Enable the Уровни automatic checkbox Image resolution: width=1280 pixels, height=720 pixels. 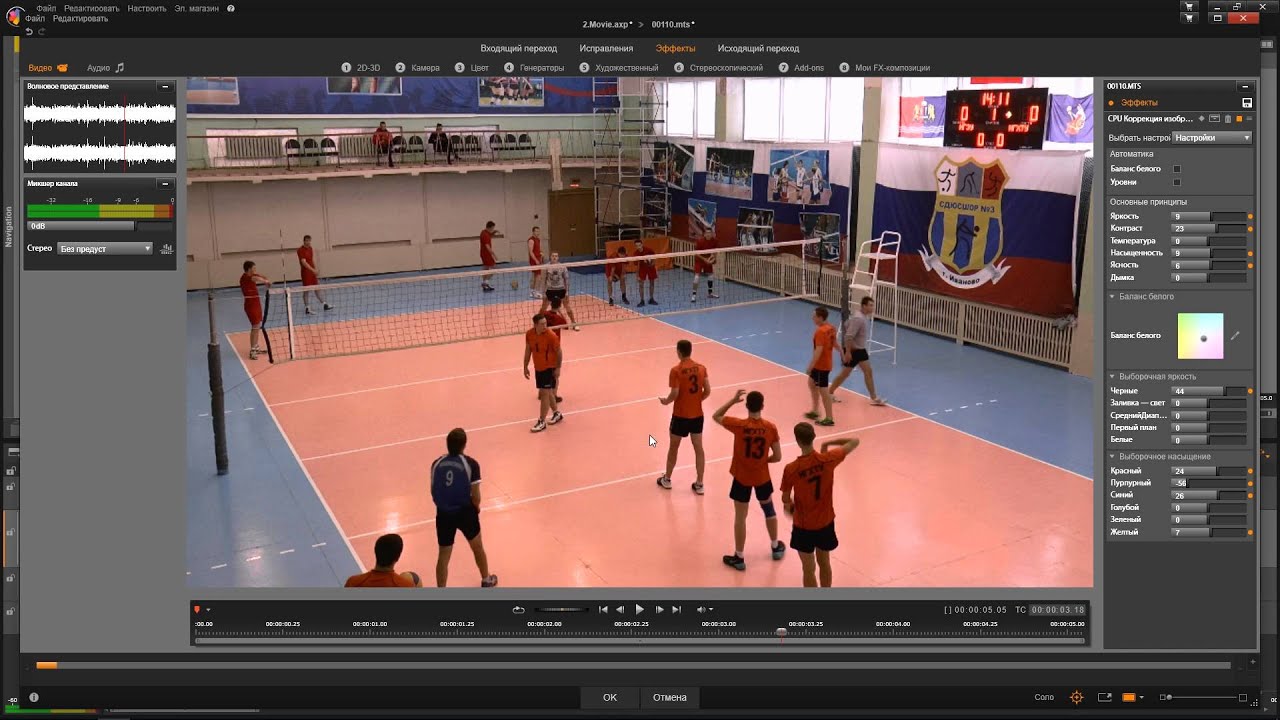(x=1177, y=182)
